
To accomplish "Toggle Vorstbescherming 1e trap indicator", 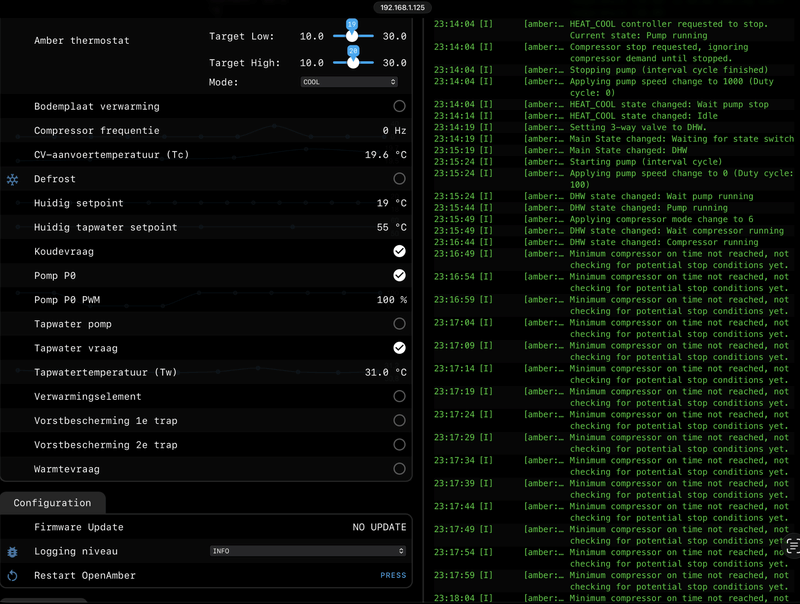I will tap(399, 420).
